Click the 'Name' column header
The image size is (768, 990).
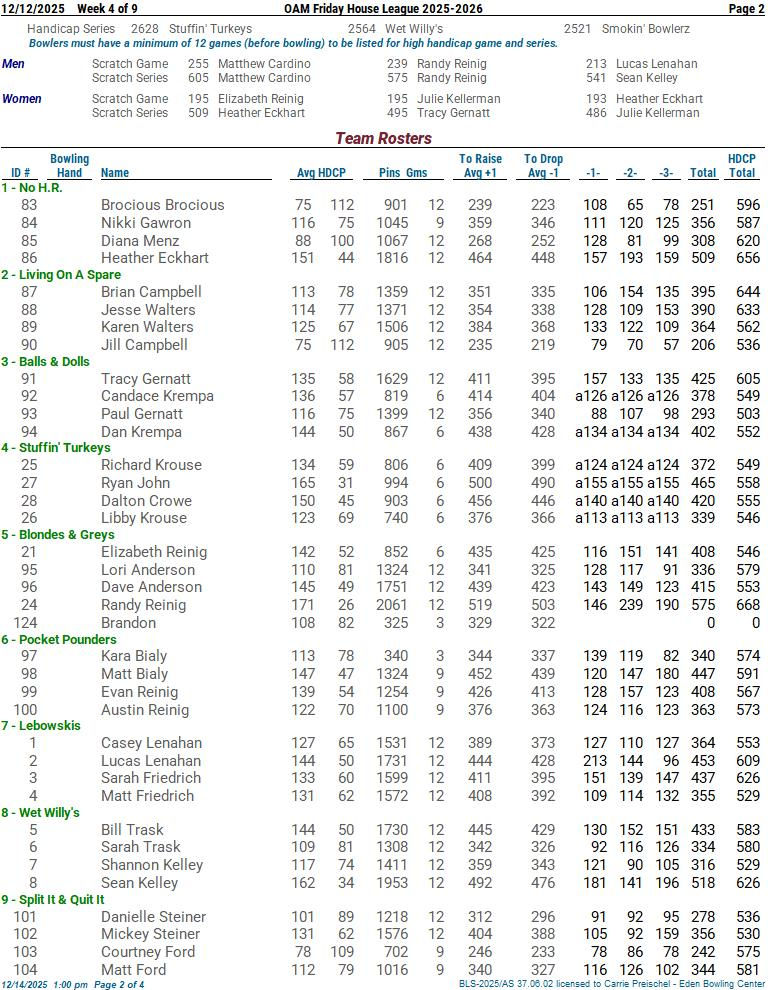[x=115, y=173]
